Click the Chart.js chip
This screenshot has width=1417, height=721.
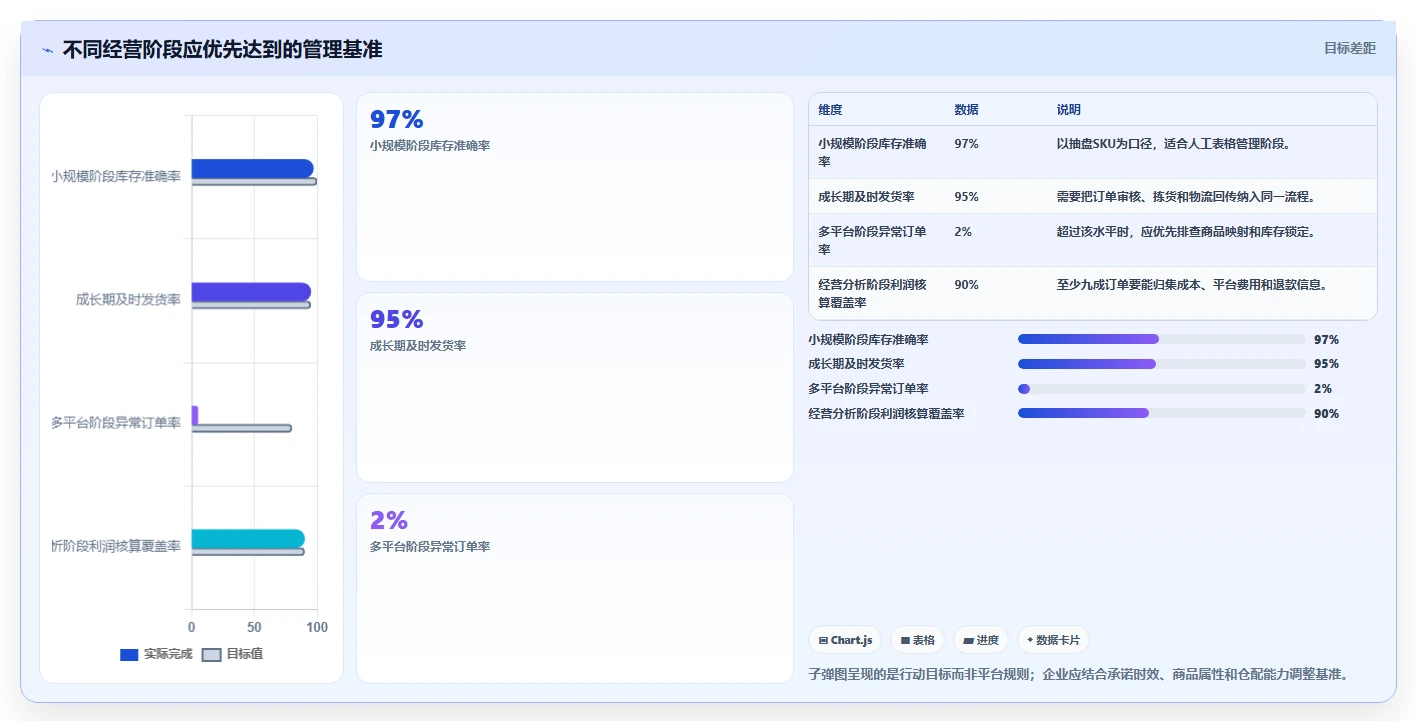[x=845, y=640]
